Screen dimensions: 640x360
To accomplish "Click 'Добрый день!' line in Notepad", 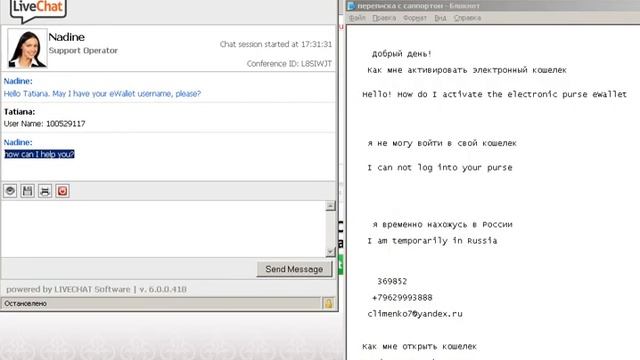I will tap(402, 53).
